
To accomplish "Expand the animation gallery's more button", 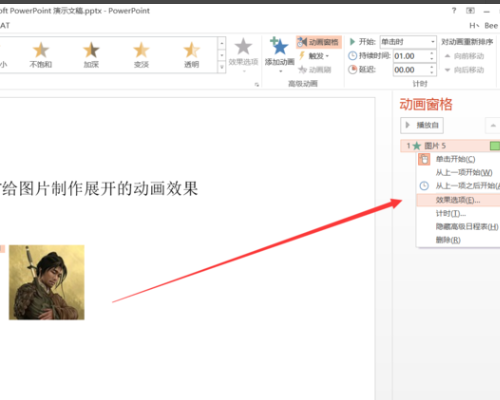I will click(222, 67).
